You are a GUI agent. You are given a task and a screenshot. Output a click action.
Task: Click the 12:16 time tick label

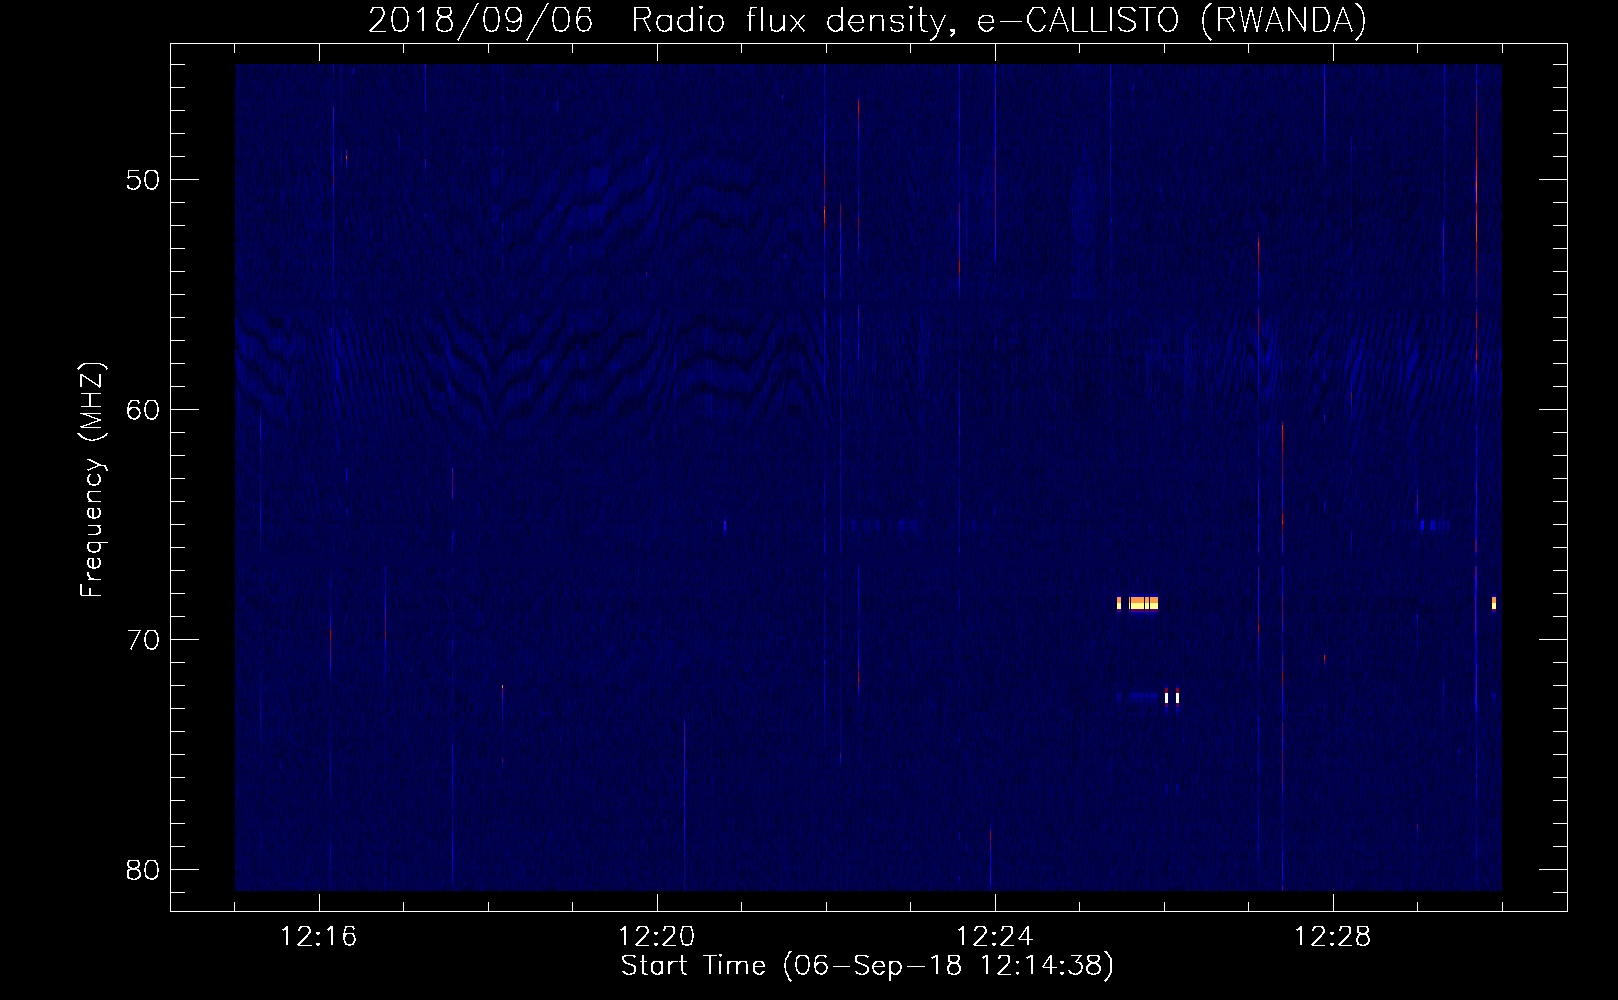[318, 937]
